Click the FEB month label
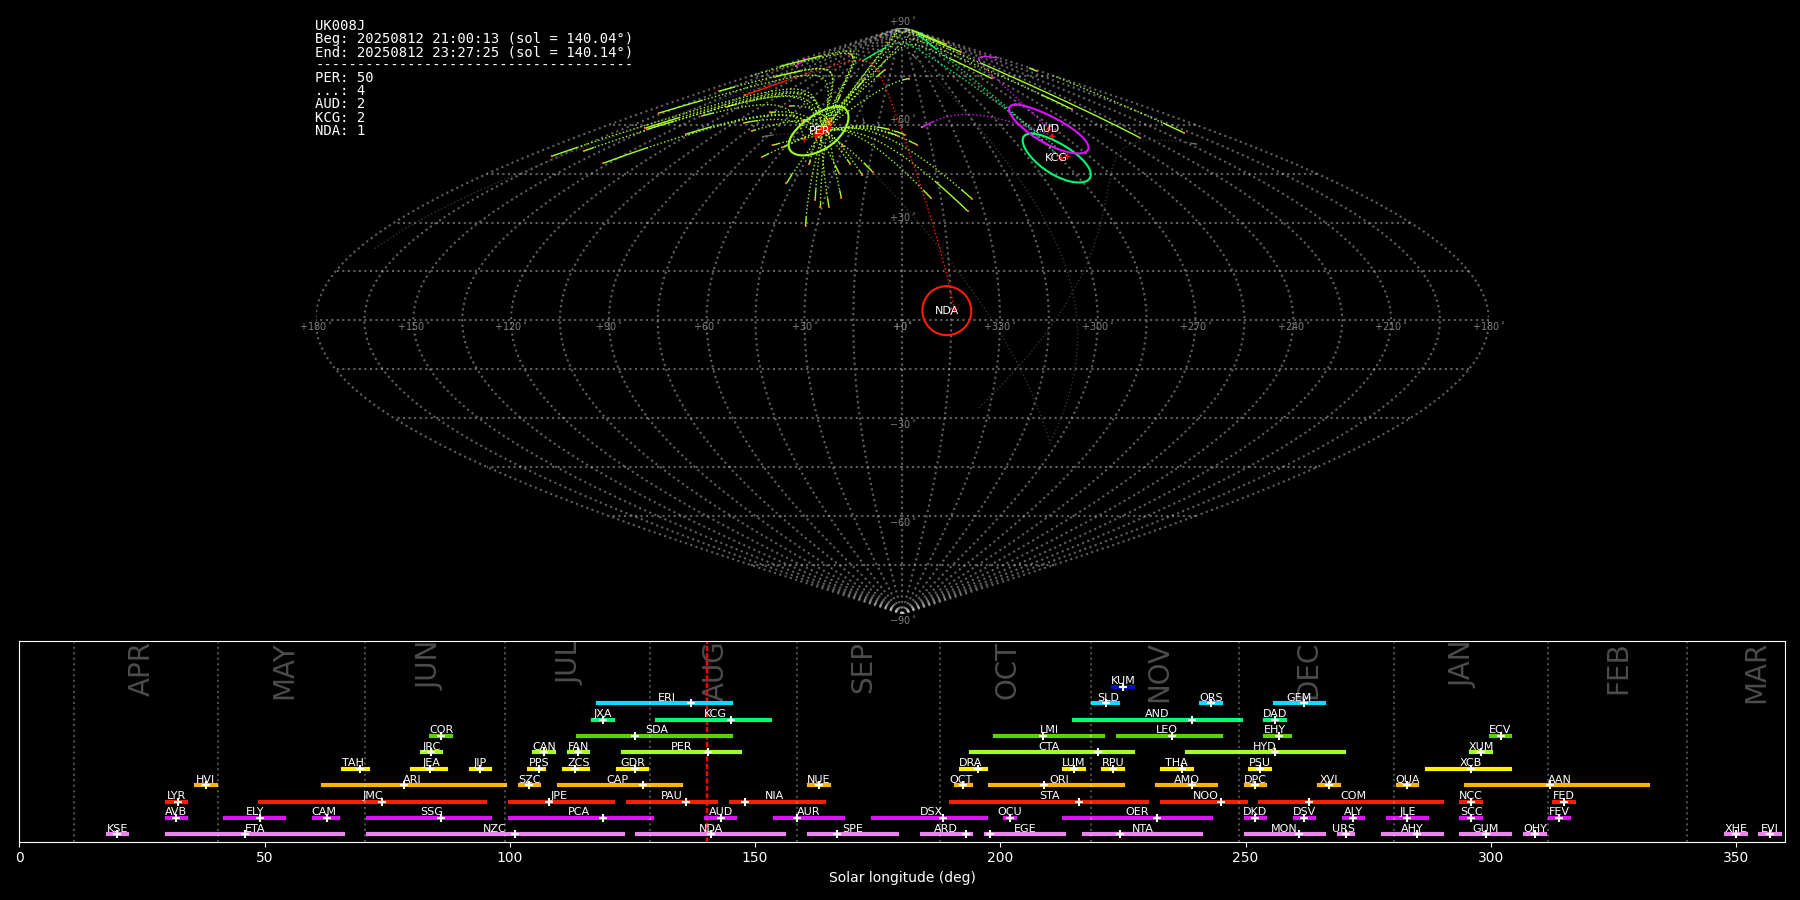Viewport: 1800px width, 900px height. point(1618,671)
